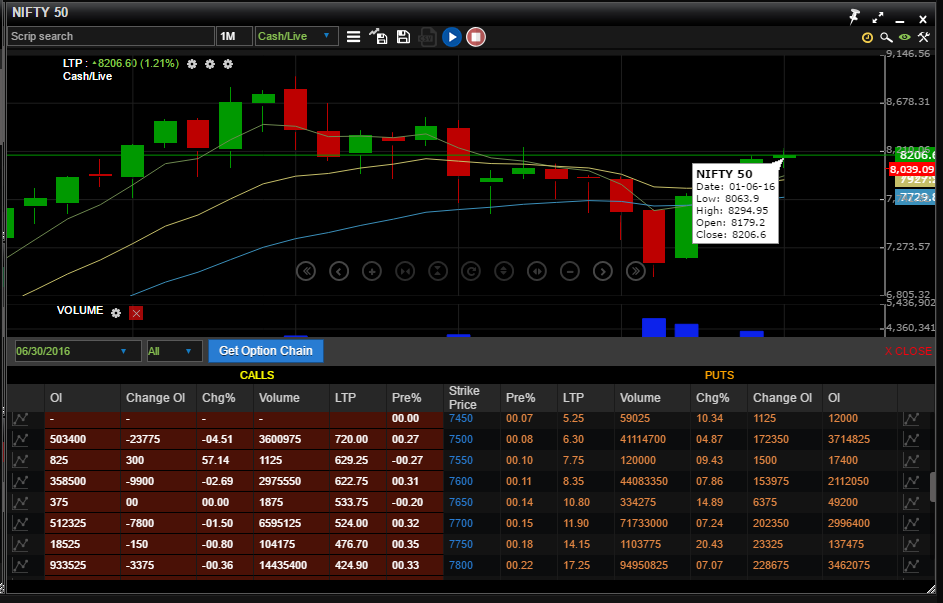
Task: Select strike price 7450
Action: tap(461, 418)
